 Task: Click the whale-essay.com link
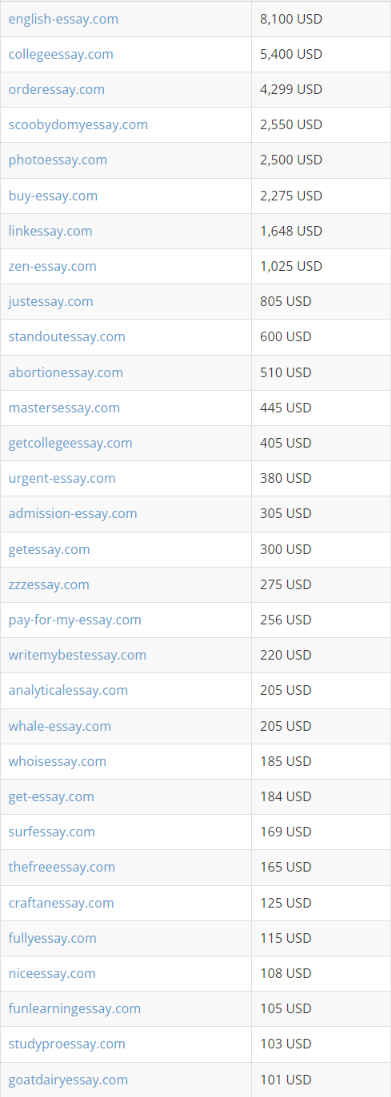click(59, 726)
